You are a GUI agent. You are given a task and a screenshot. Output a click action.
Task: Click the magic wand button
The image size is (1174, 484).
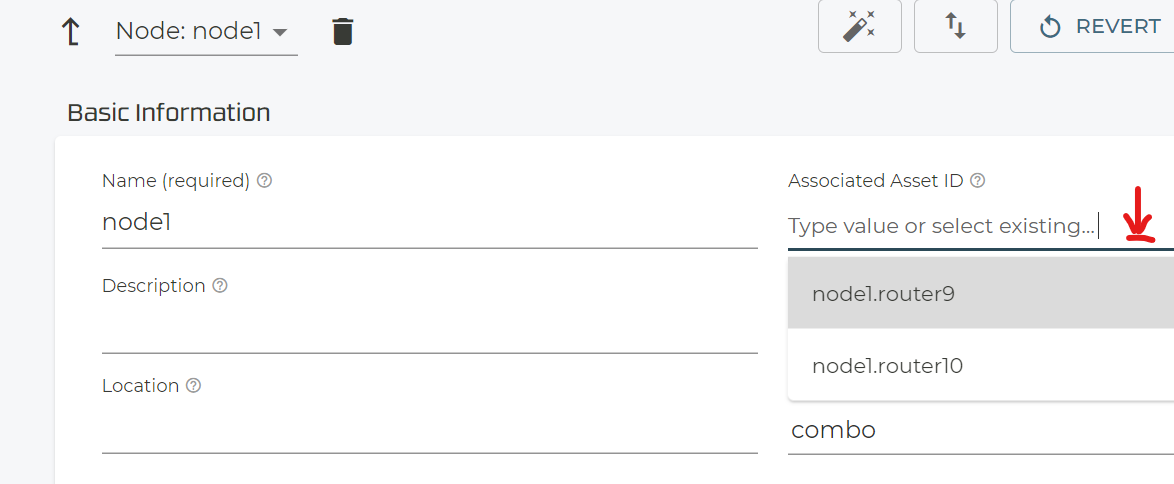point(859,27)
